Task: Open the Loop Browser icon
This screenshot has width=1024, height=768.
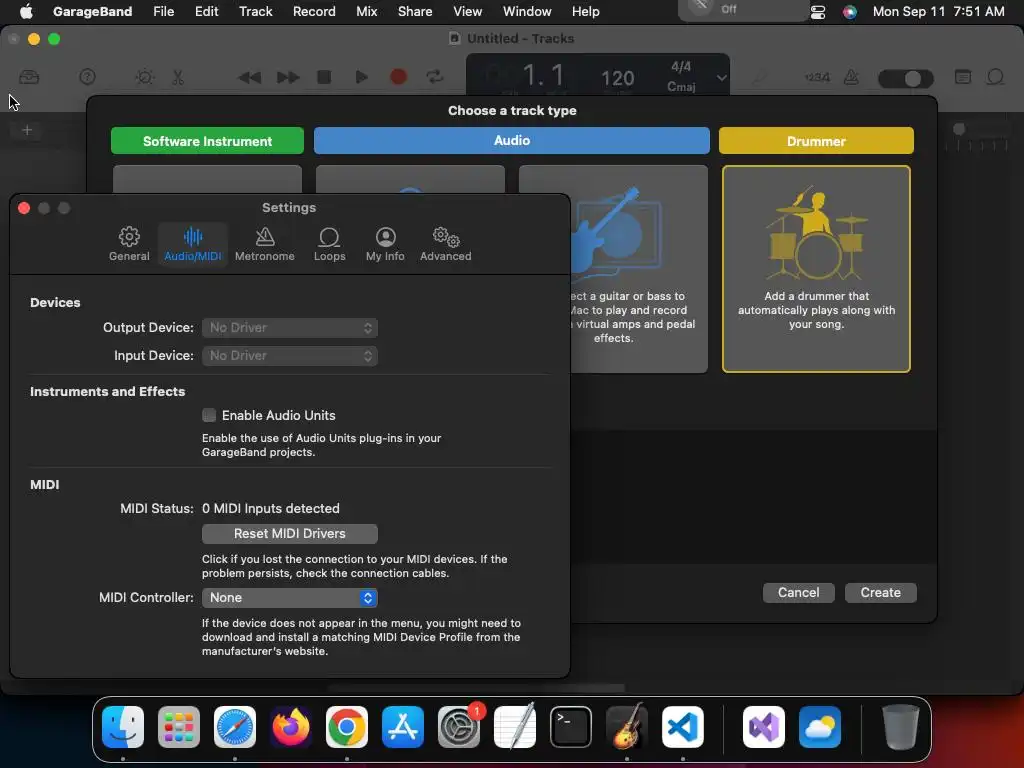Action: pos(995,77)
